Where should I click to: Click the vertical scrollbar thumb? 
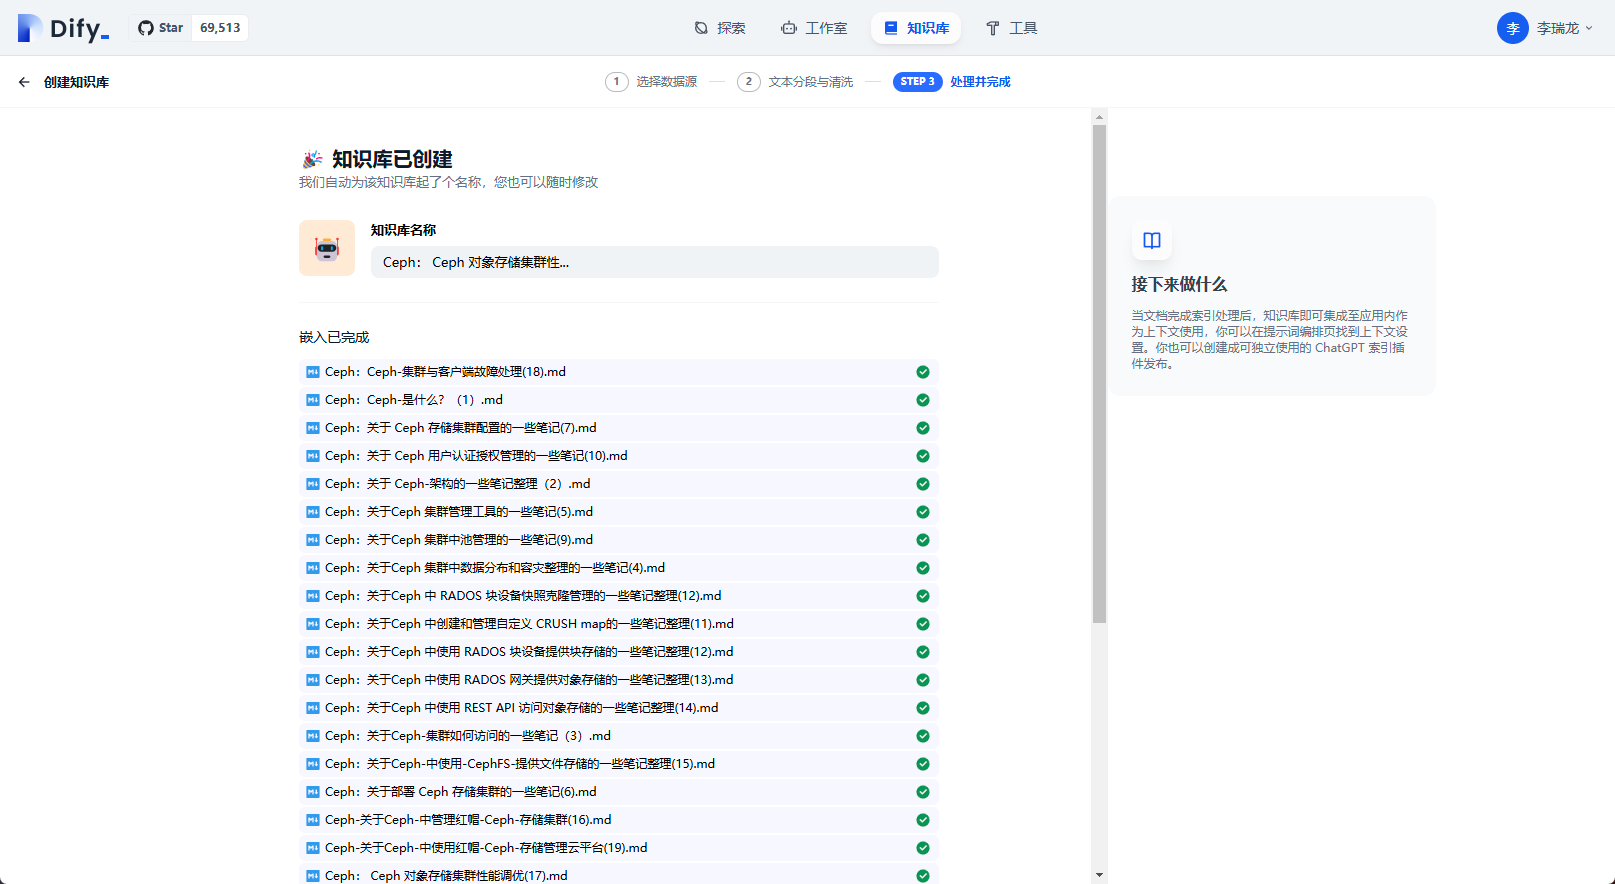point(1099,374)
